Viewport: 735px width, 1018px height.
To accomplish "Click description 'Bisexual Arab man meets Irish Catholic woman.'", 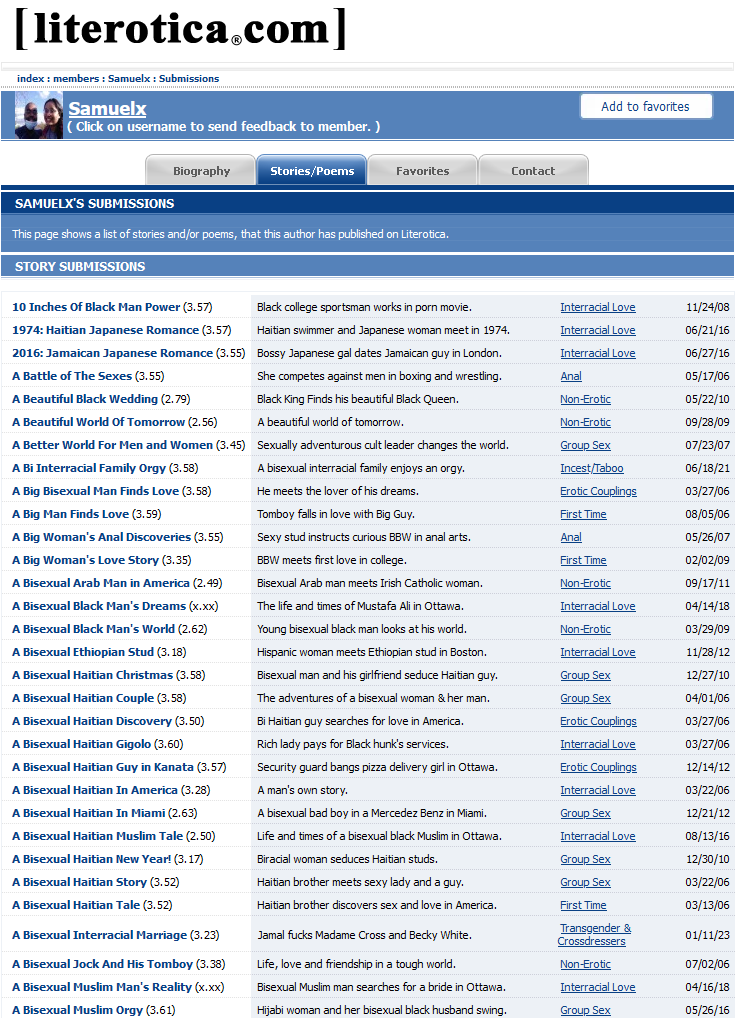I will pos(369,583).
